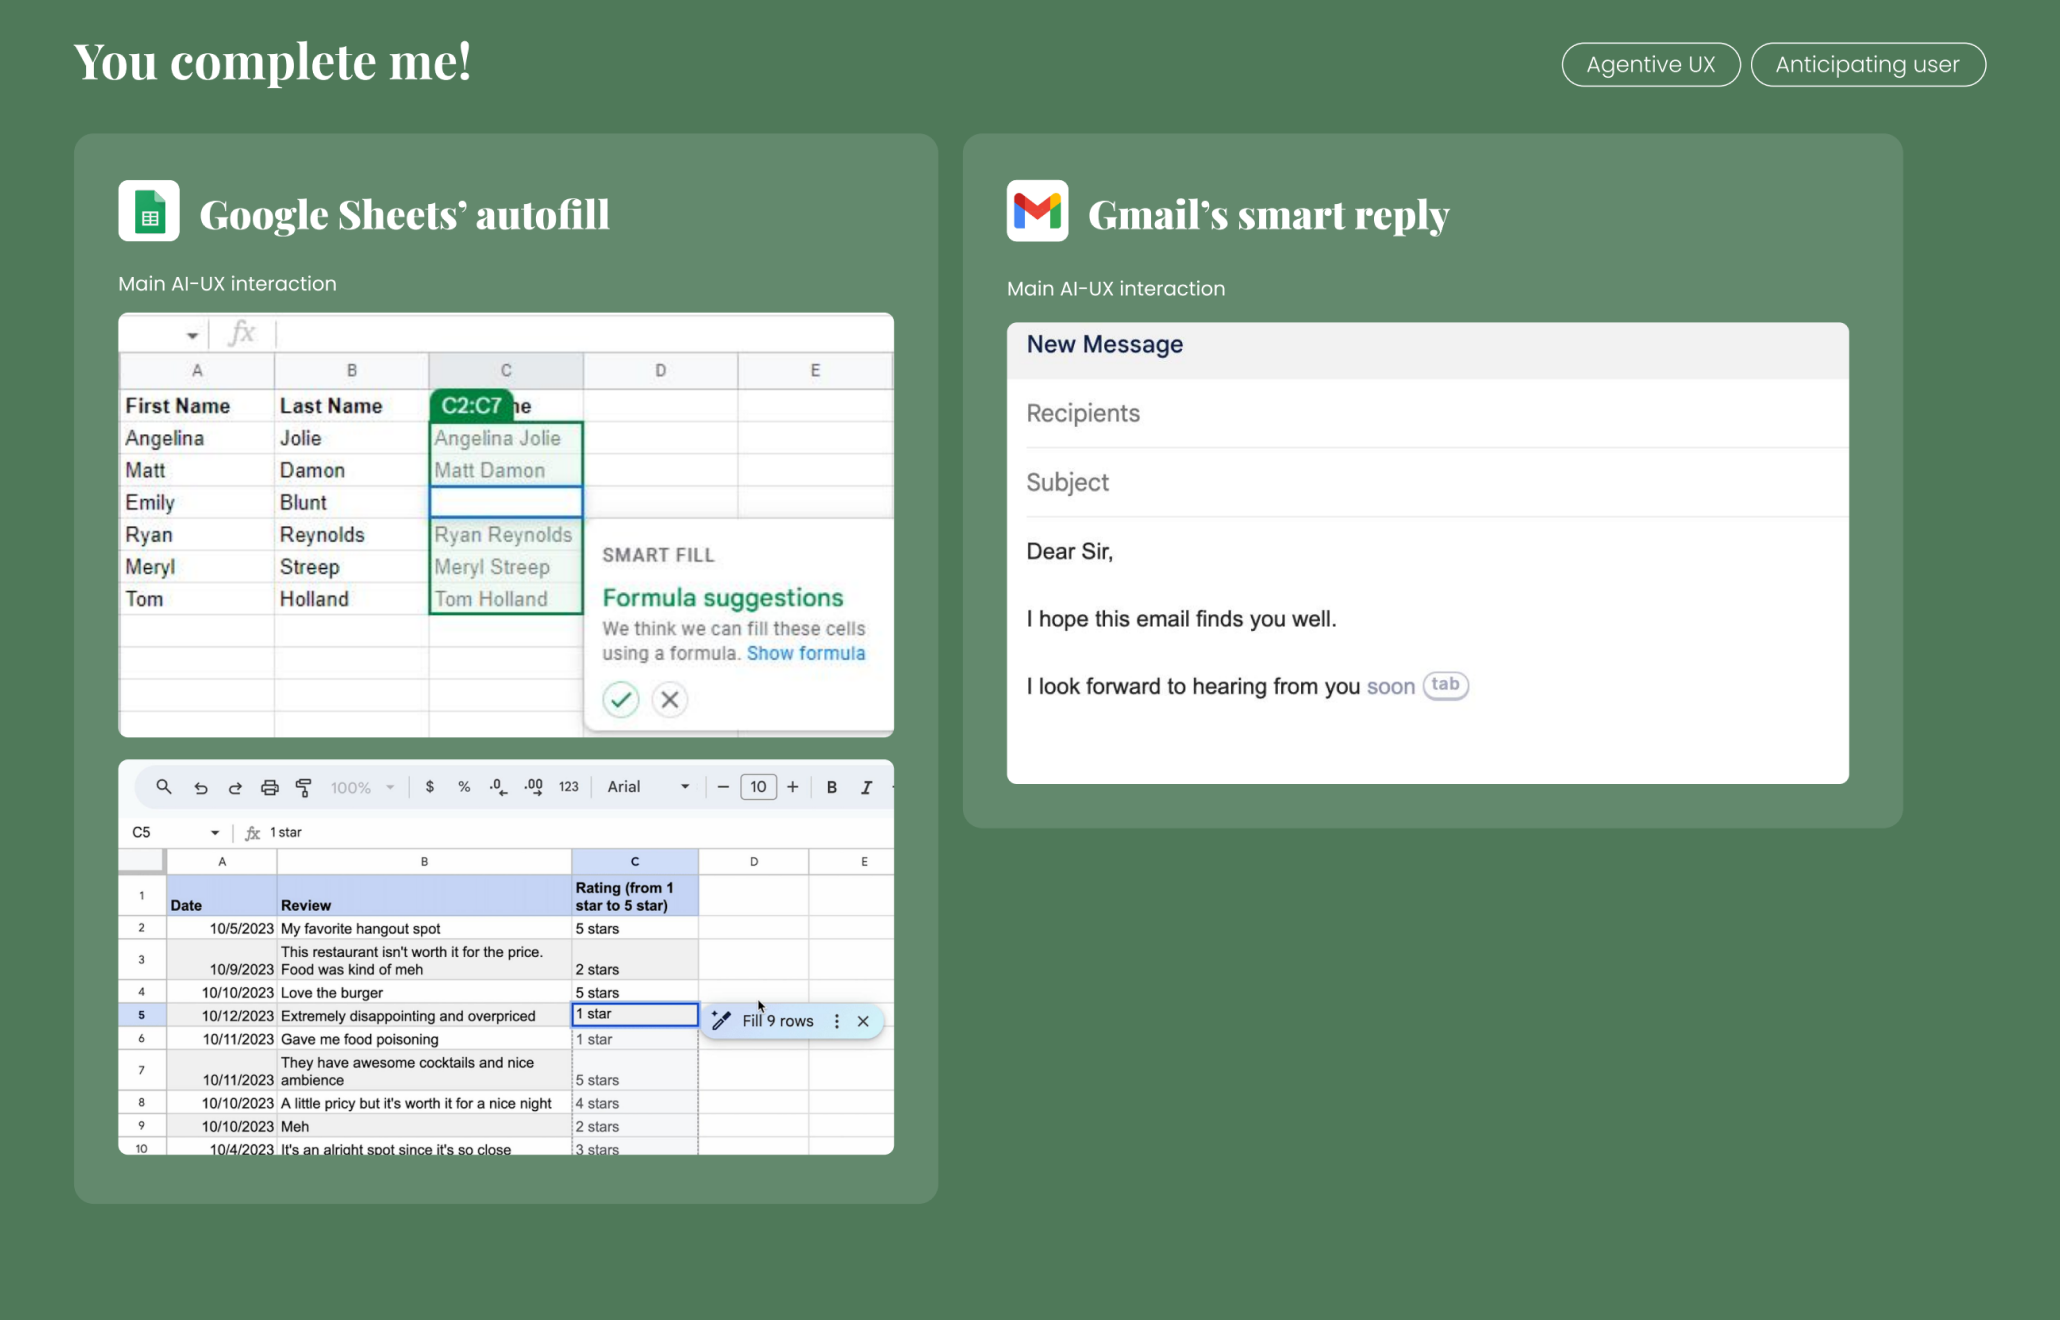Click the increase decimal places icon
The image size is (2060, 1320).
pyautogui.click(x=533, y=787)
